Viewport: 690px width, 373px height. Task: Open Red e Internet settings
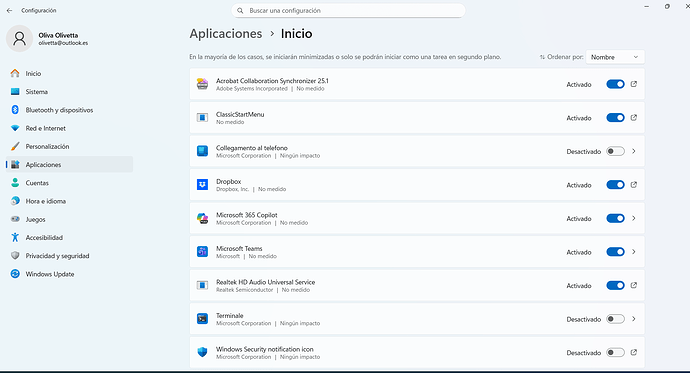point(70,128)
